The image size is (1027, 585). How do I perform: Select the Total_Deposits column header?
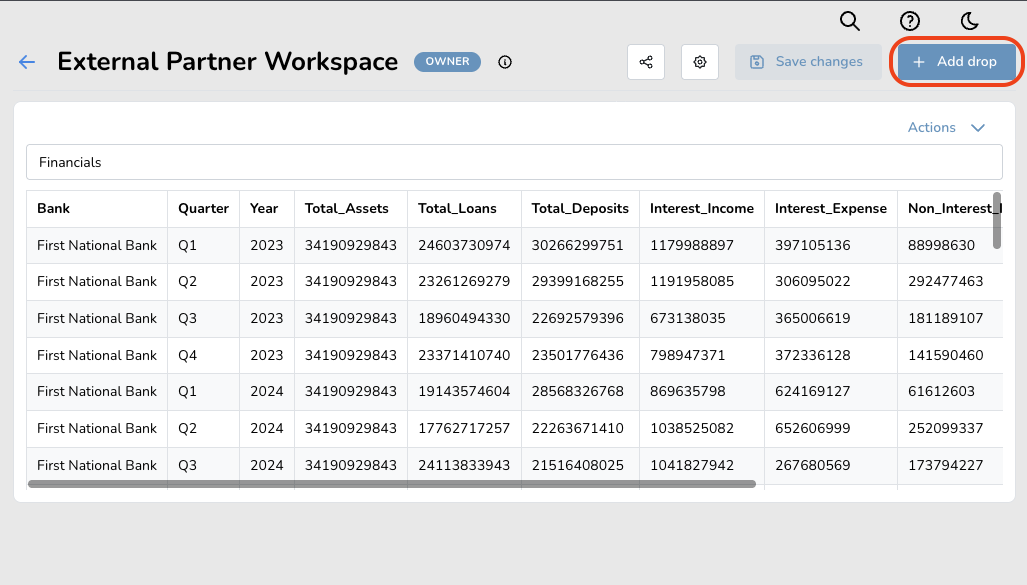580,208
